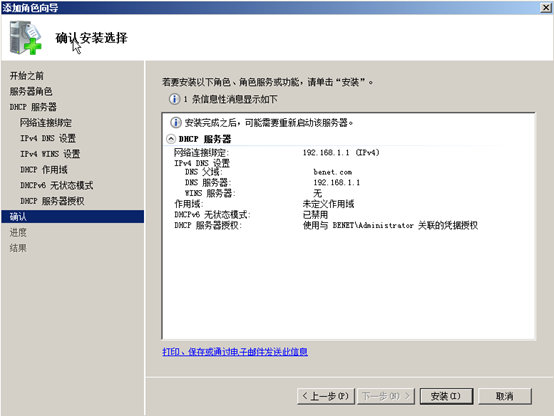The height and width of the screenshot is (416, 554).
Task: Click the WINS 服务器 value 无
Action: pos(318,193)
